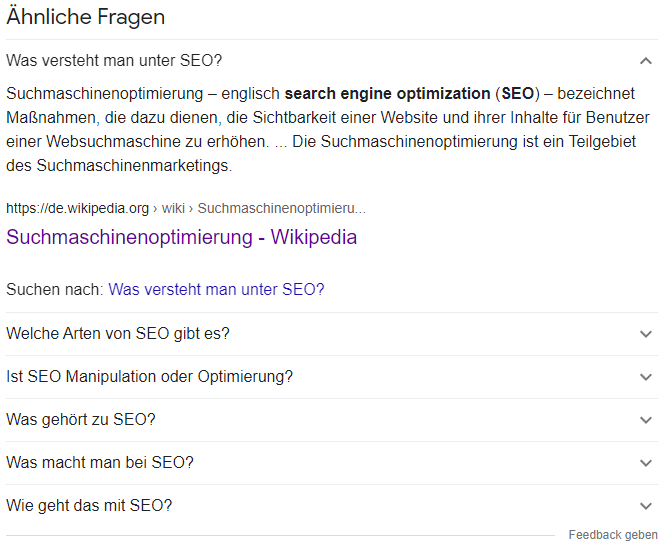Screen dimensions: 668x548
Task: Expand question text 'Was gehört zu SEO?'
Action: (81, 420)
